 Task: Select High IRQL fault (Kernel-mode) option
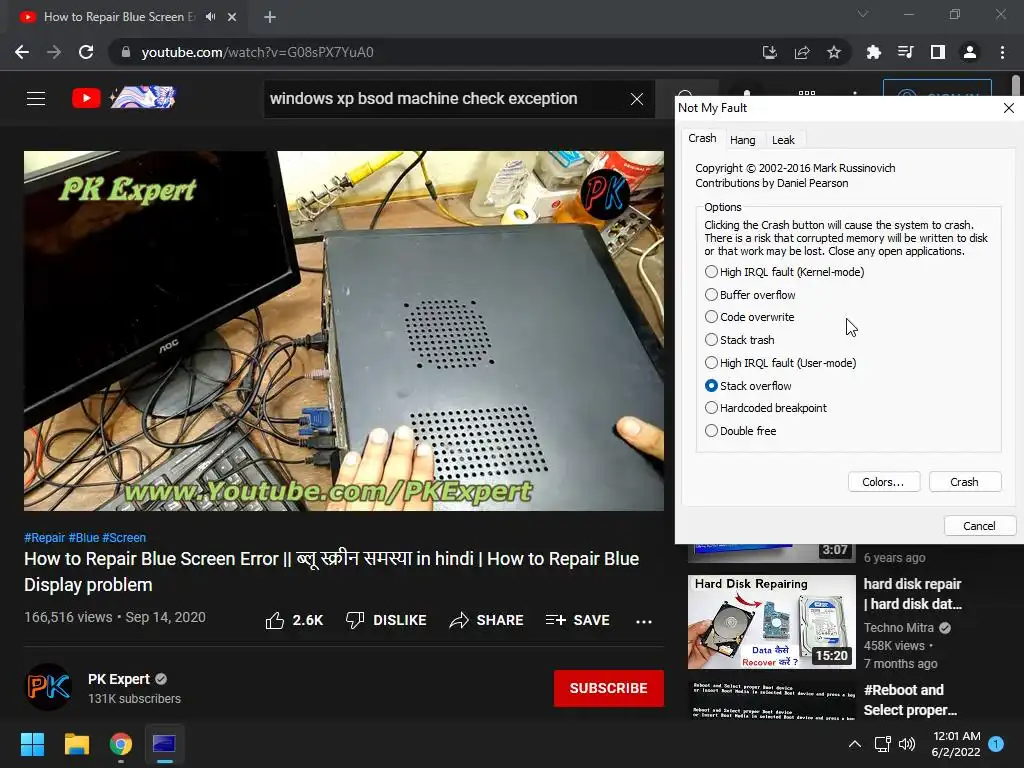[x=784, y=272]
